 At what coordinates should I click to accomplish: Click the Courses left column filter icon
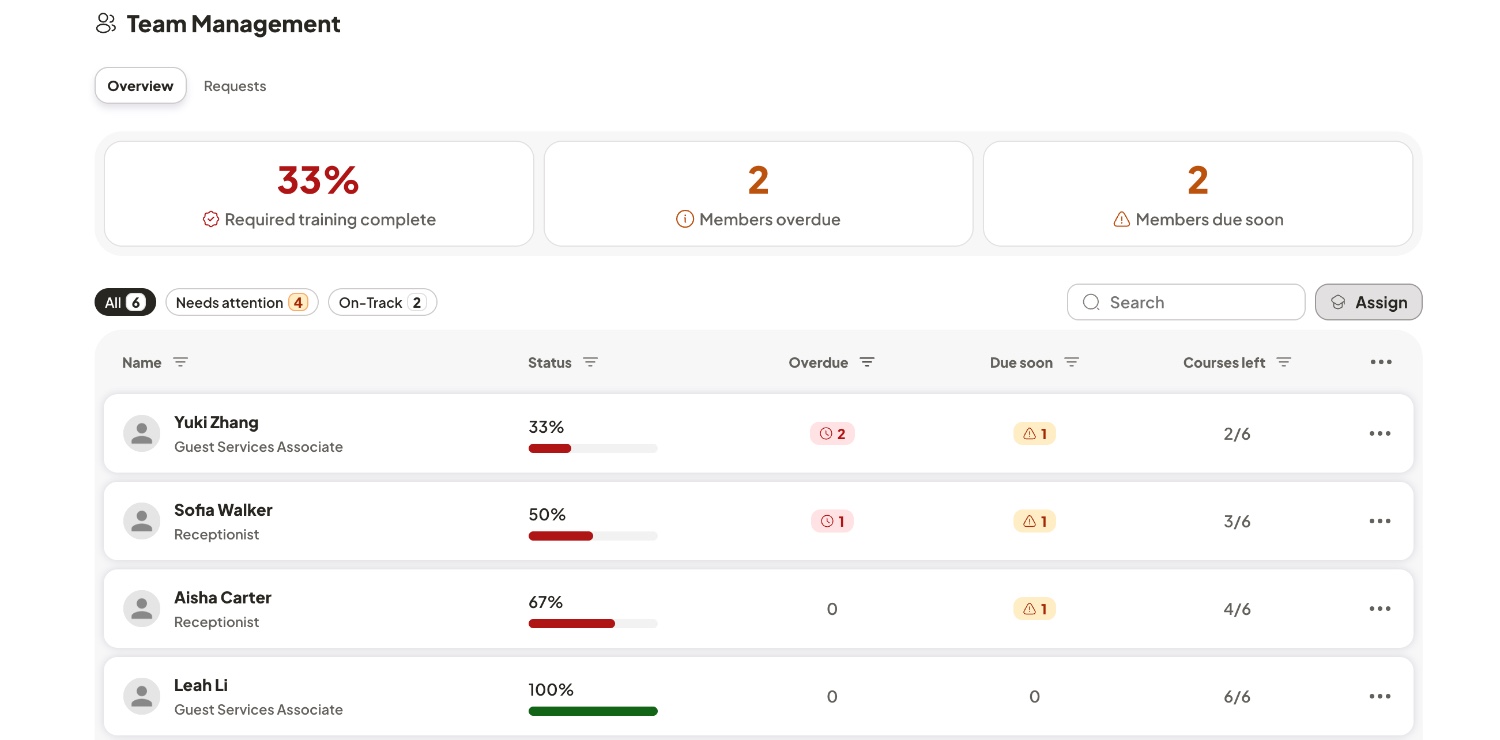[1284, 362]
